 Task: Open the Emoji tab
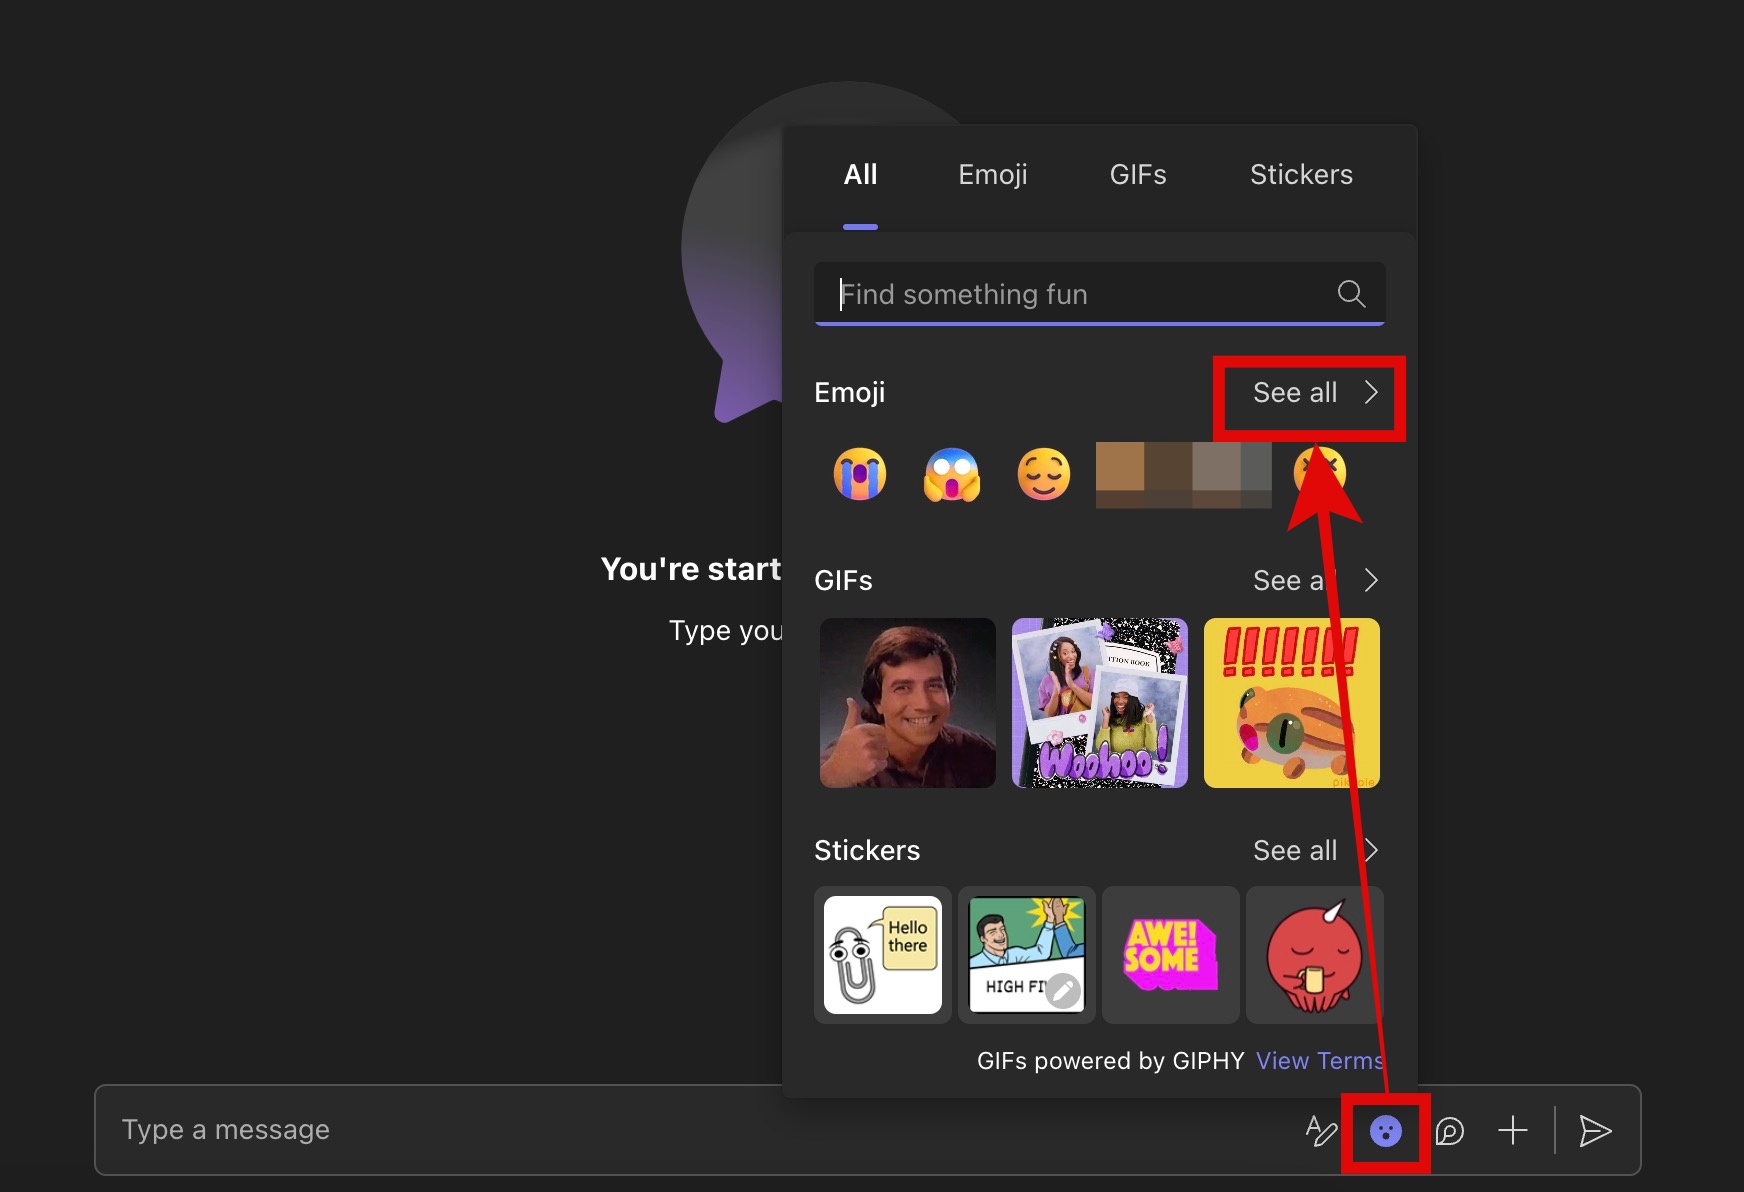pos(992,174)
